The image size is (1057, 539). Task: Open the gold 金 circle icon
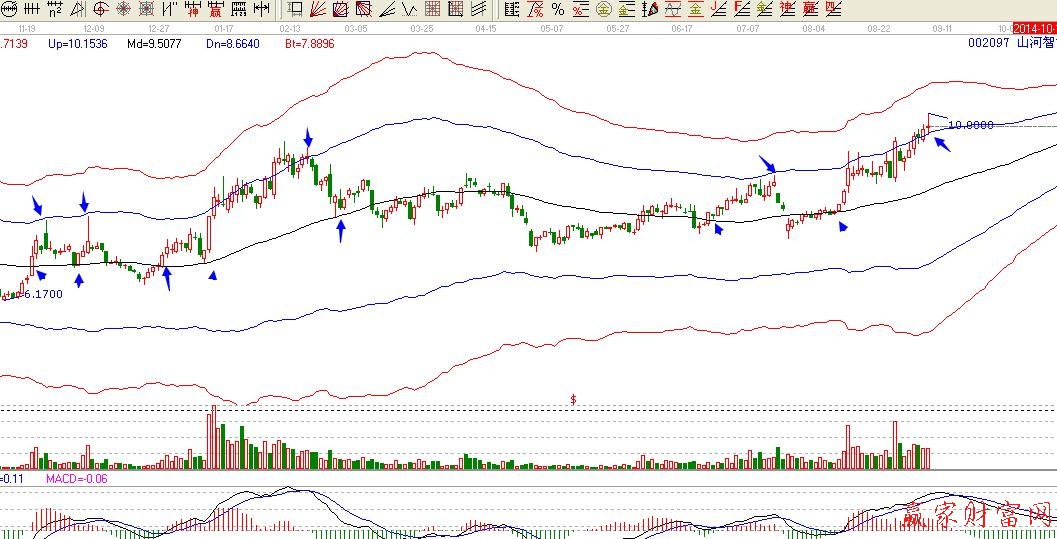[x=603, y=9]
